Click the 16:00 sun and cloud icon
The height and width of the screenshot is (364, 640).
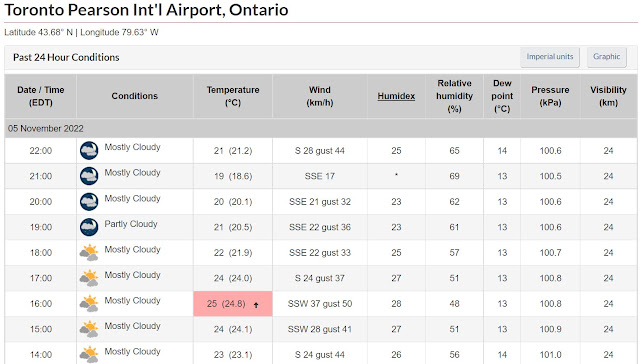click(89, 304)
